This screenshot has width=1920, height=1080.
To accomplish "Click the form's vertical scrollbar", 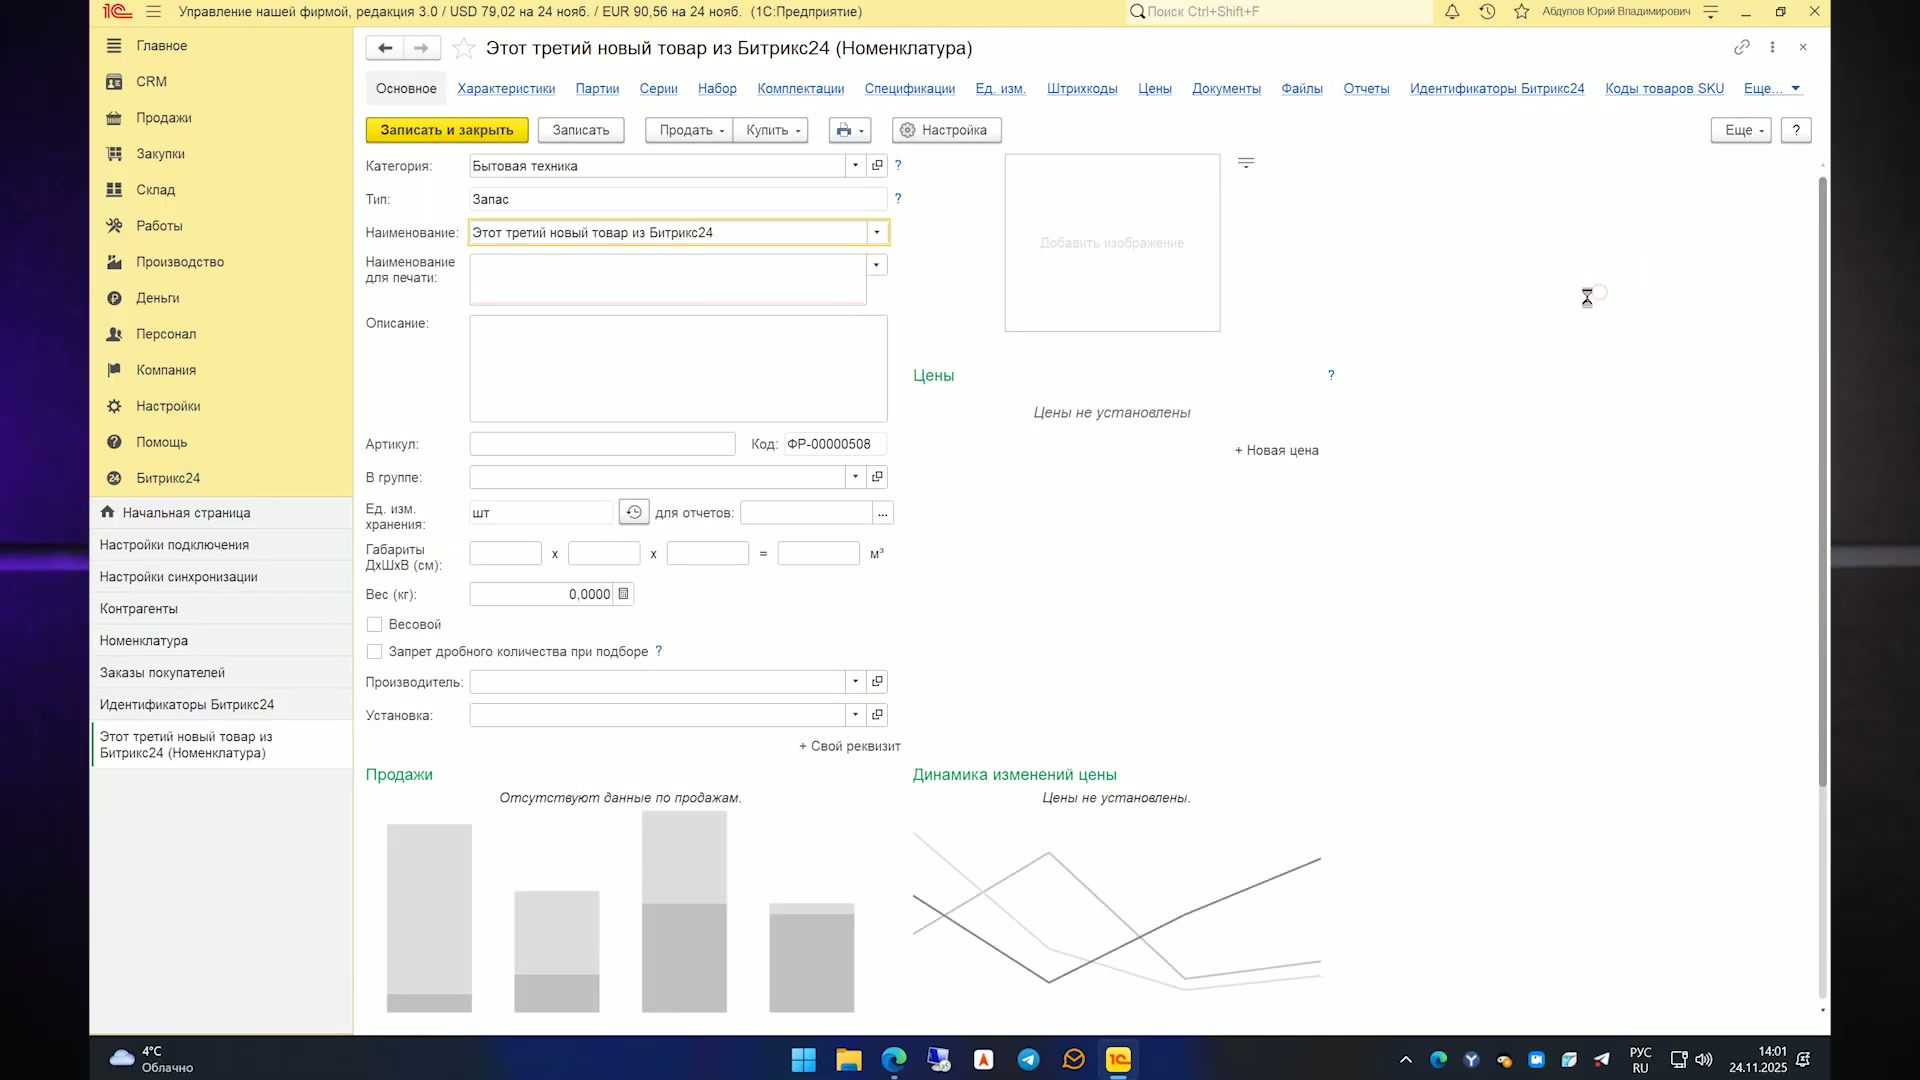I will coord(1823,480).
